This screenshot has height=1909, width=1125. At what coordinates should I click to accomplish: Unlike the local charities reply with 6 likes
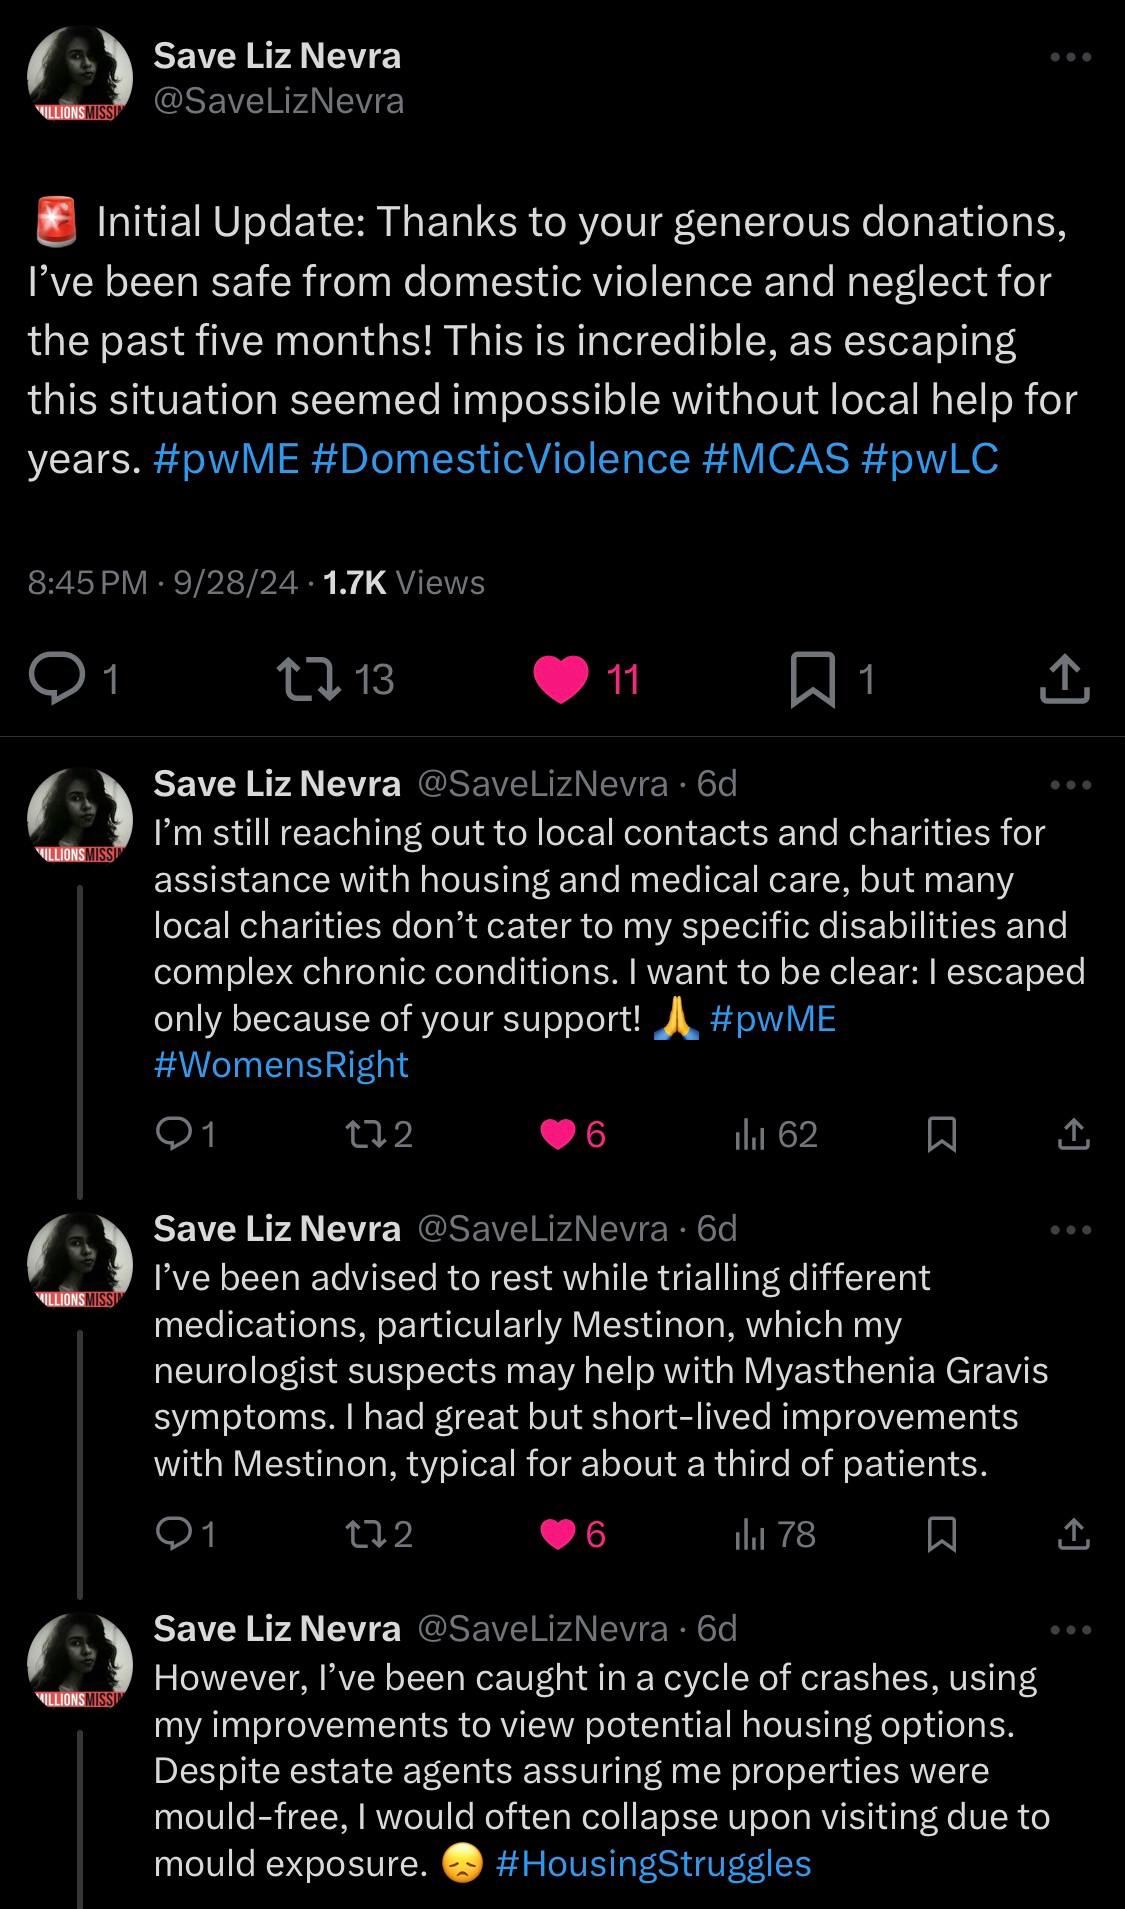pyautogui.click(x=557, y=1134)
